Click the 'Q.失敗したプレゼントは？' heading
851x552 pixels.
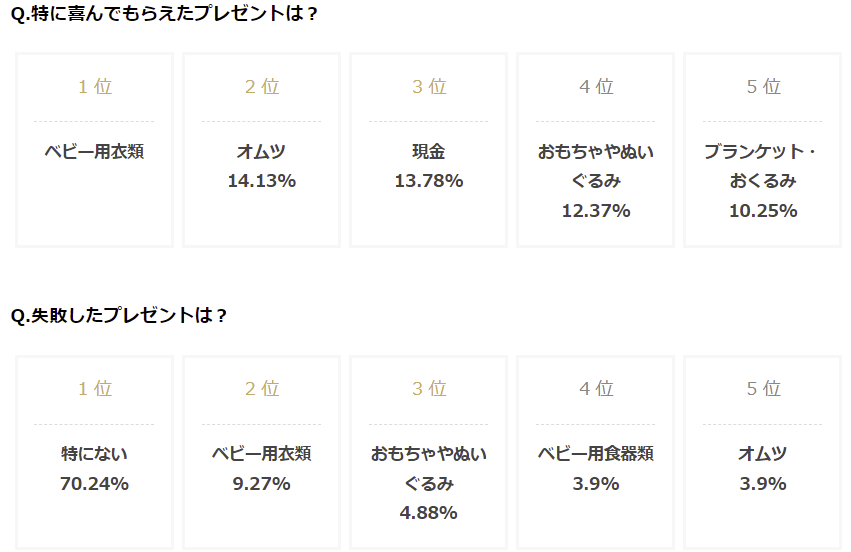[118, 315]
